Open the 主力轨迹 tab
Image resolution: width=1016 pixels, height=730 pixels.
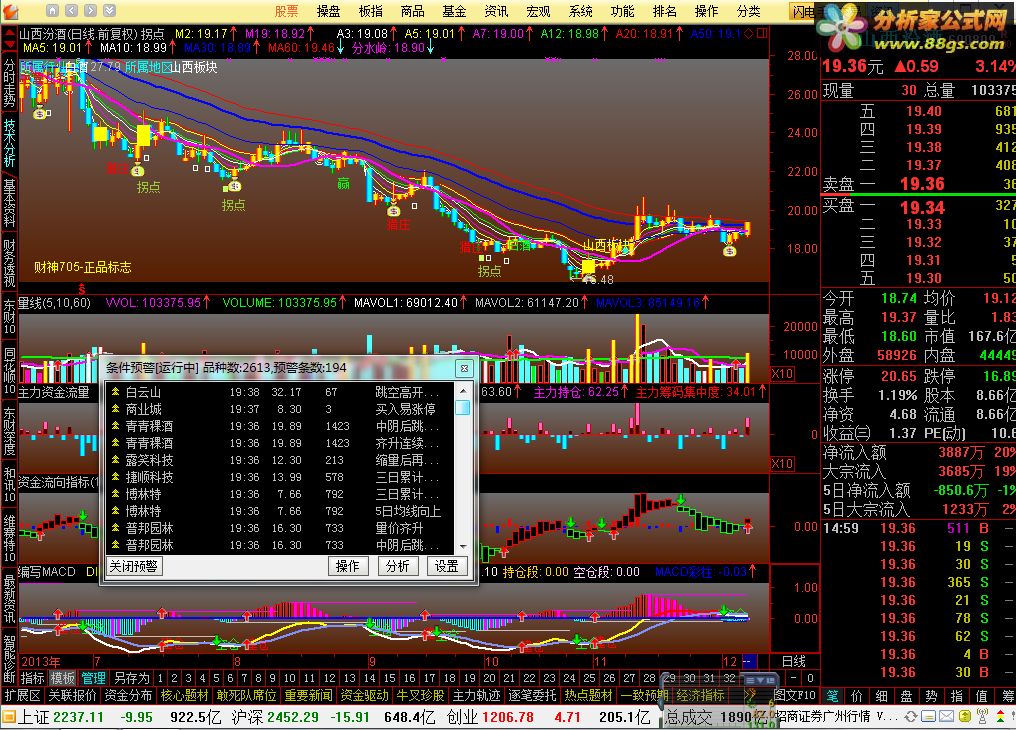click(476, 696)
